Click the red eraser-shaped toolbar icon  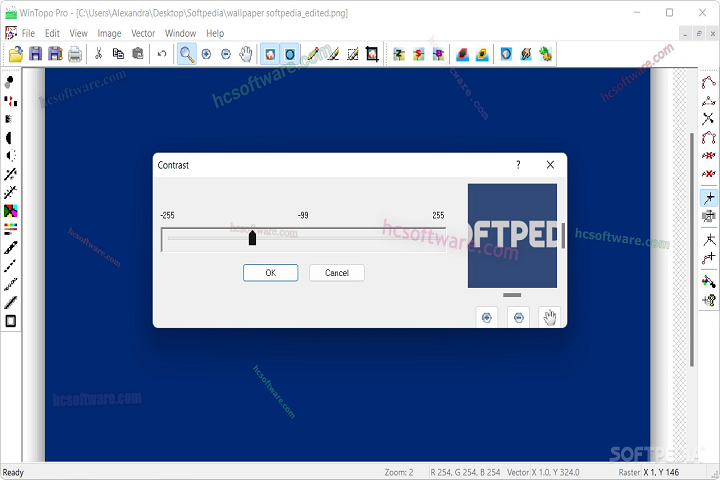point(462,54)
